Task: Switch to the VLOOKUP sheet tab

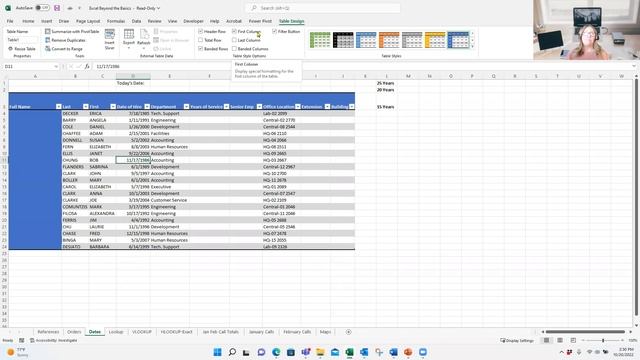Action: click(x=142, y=332)
